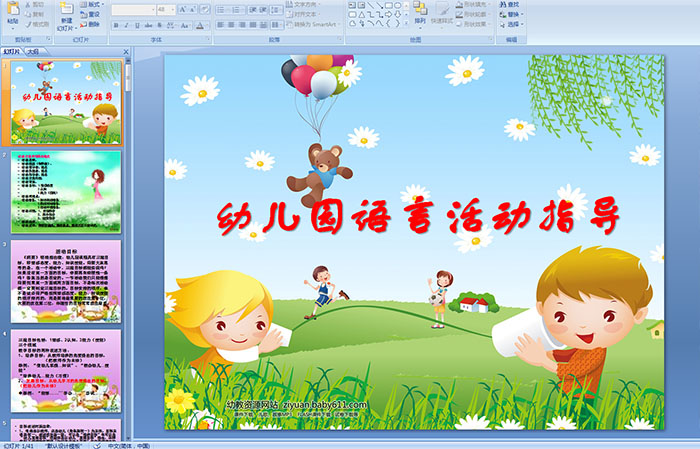Open the Line Spacing dropdown
Image resolution: width=700 pixels, height=449 pixels.
(x=276, y=9)
